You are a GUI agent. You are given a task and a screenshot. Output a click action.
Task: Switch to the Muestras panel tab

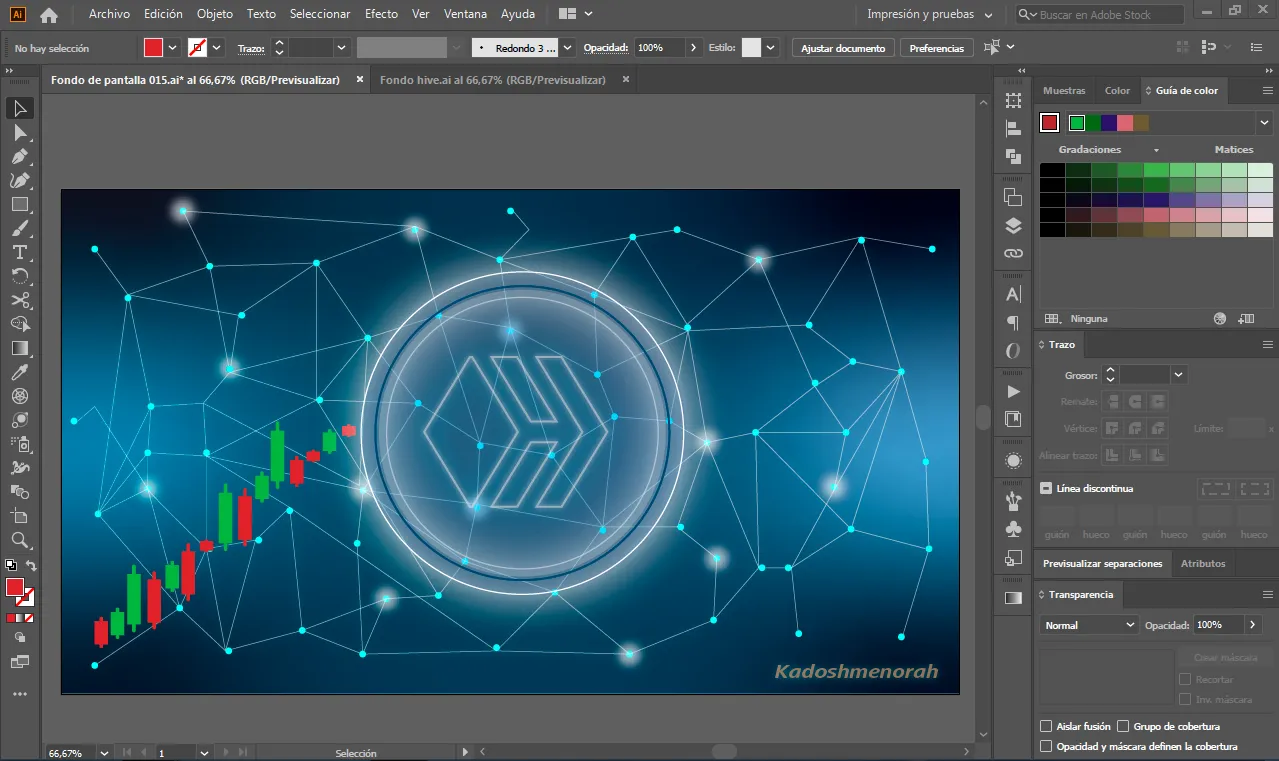1064,91
